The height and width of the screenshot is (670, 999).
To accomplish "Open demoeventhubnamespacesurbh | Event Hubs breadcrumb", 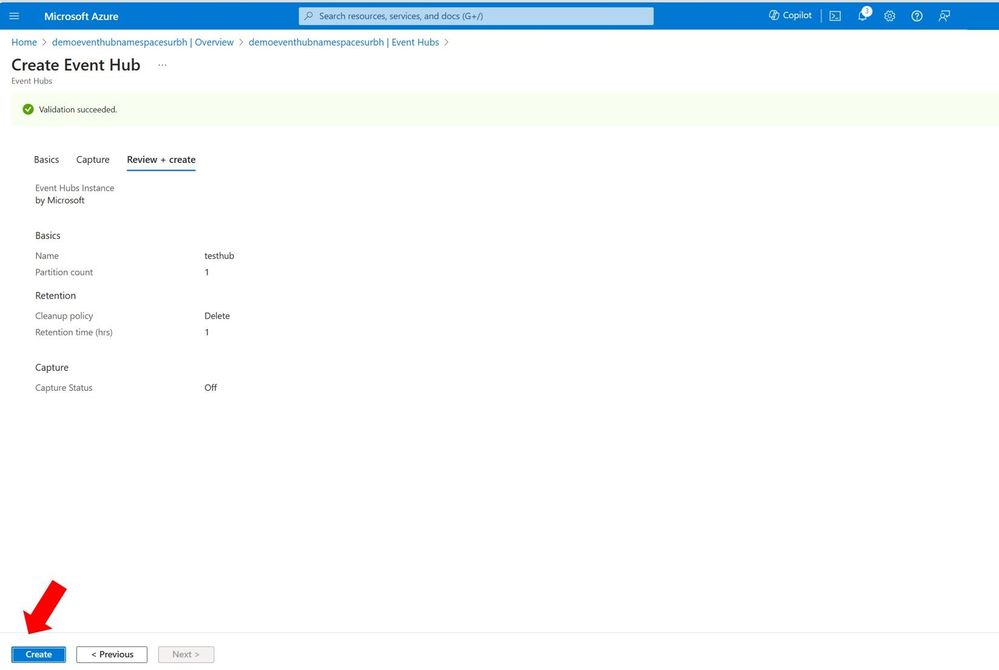I will point(343,42).
